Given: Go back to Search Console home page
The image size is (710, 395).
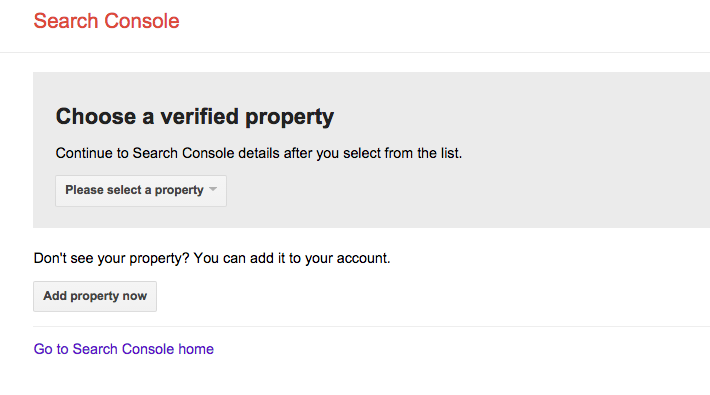Looking at the screenshot, I should pos(124,349).
